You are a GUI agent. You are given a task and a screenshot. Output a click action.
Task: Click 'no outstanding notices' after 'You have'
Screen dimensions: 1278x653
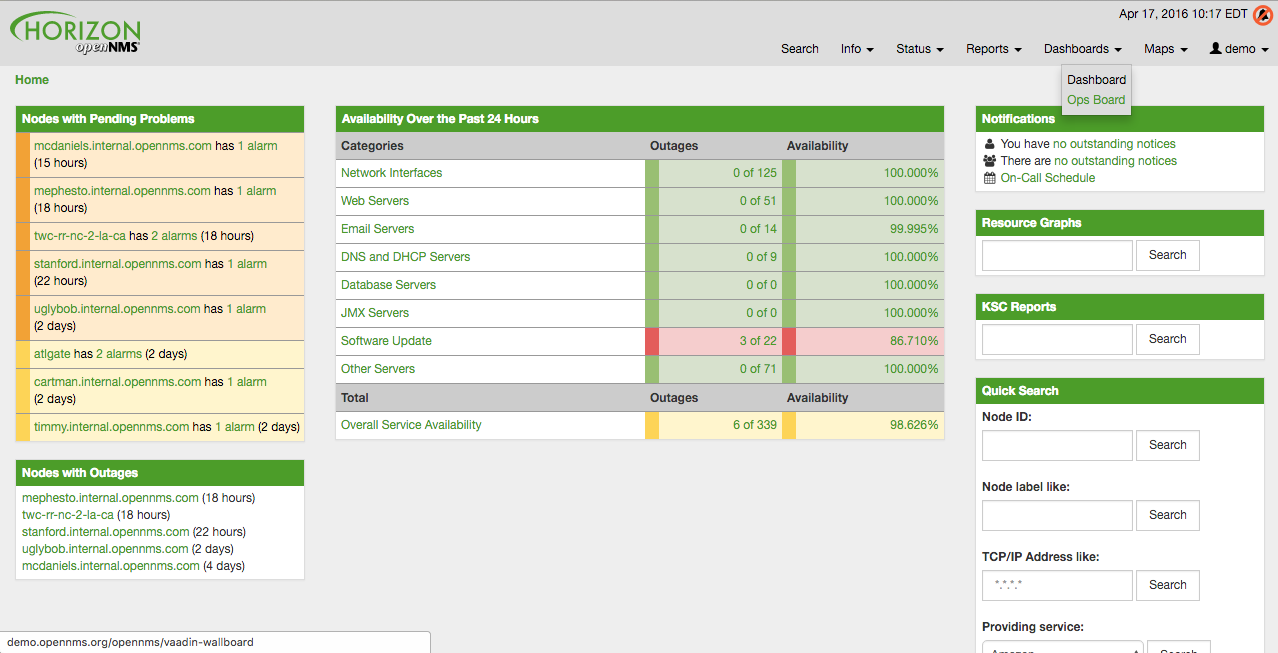tap(1115, 144)
